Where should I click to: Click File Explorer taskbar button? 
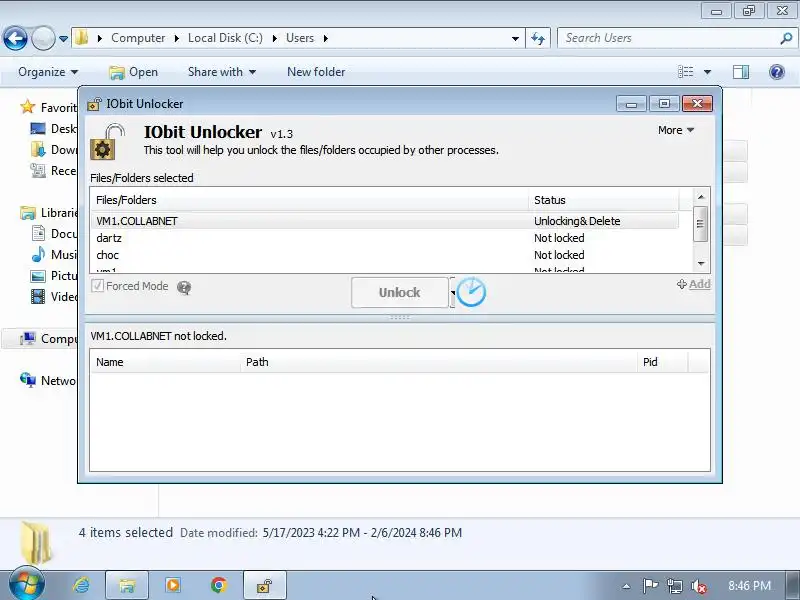127,585
